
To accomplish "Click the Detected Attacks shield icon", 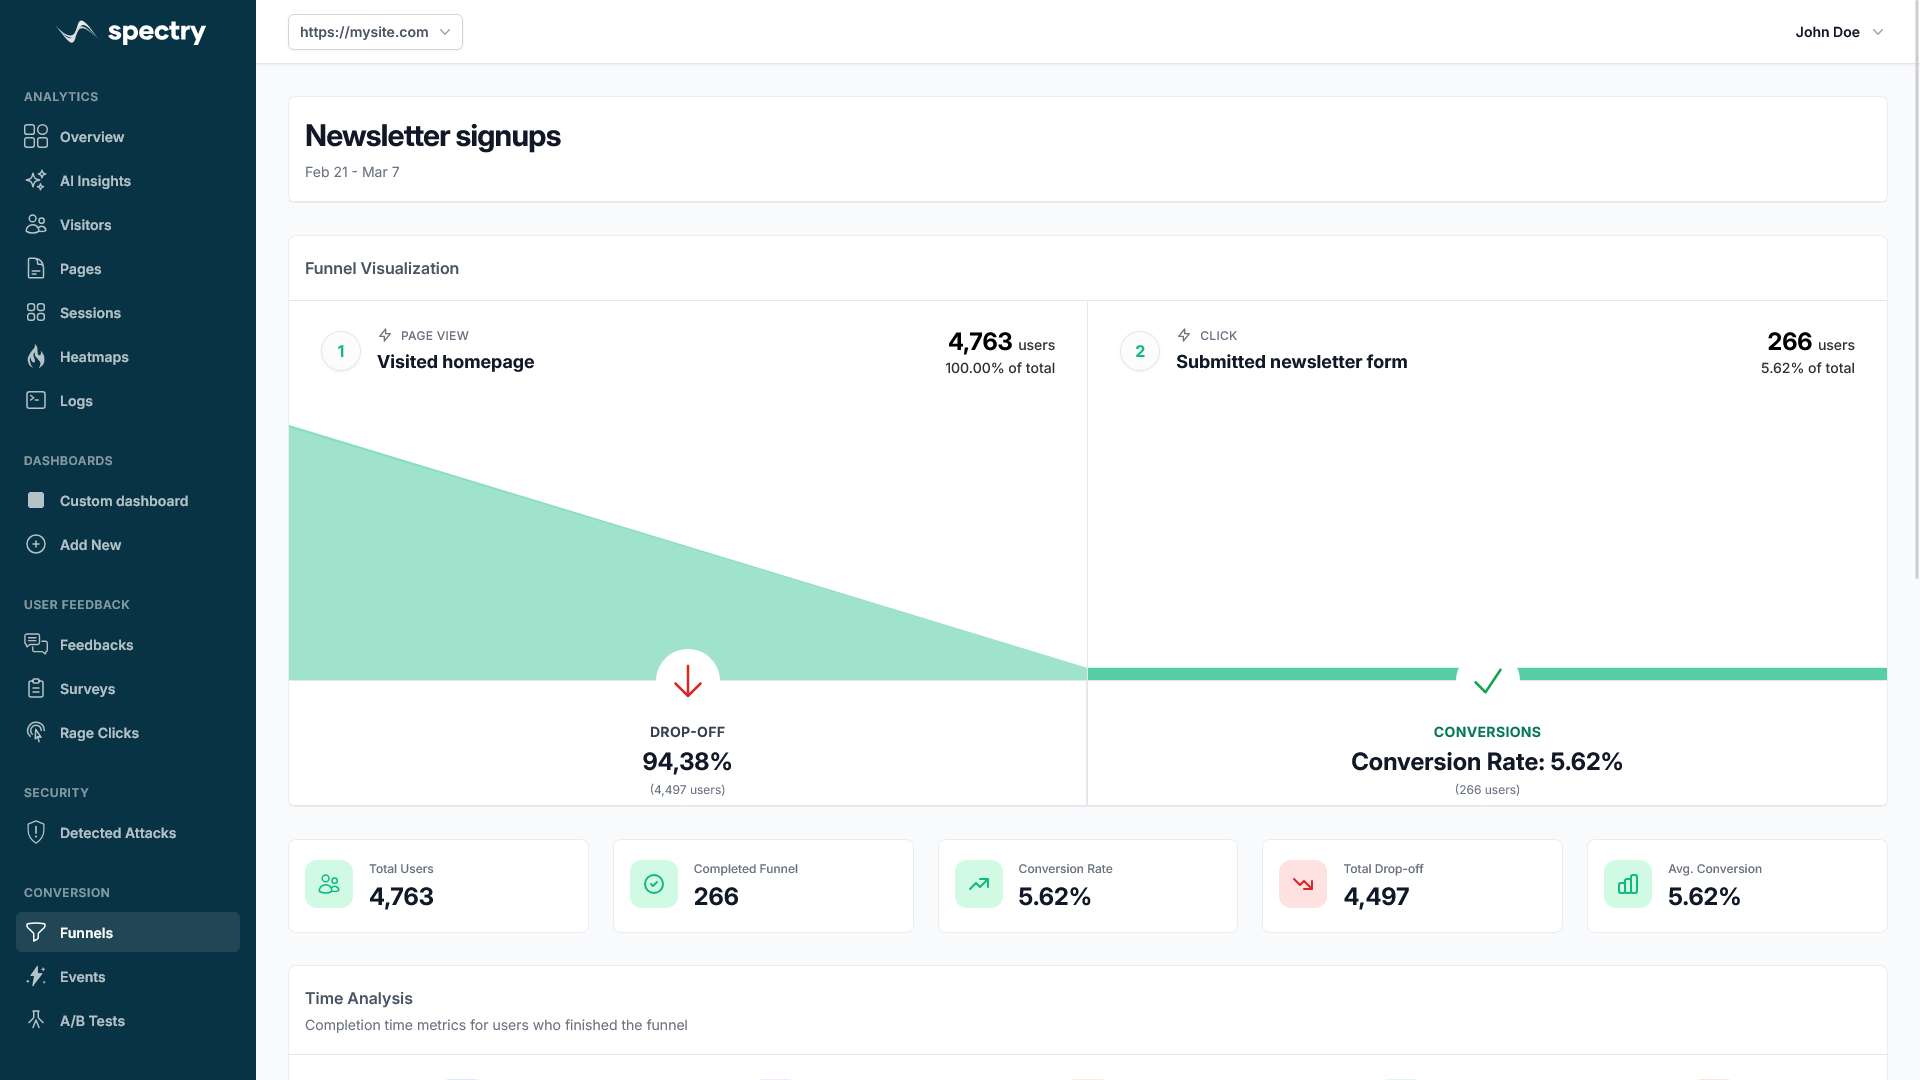I will click(x=36, y=833).
